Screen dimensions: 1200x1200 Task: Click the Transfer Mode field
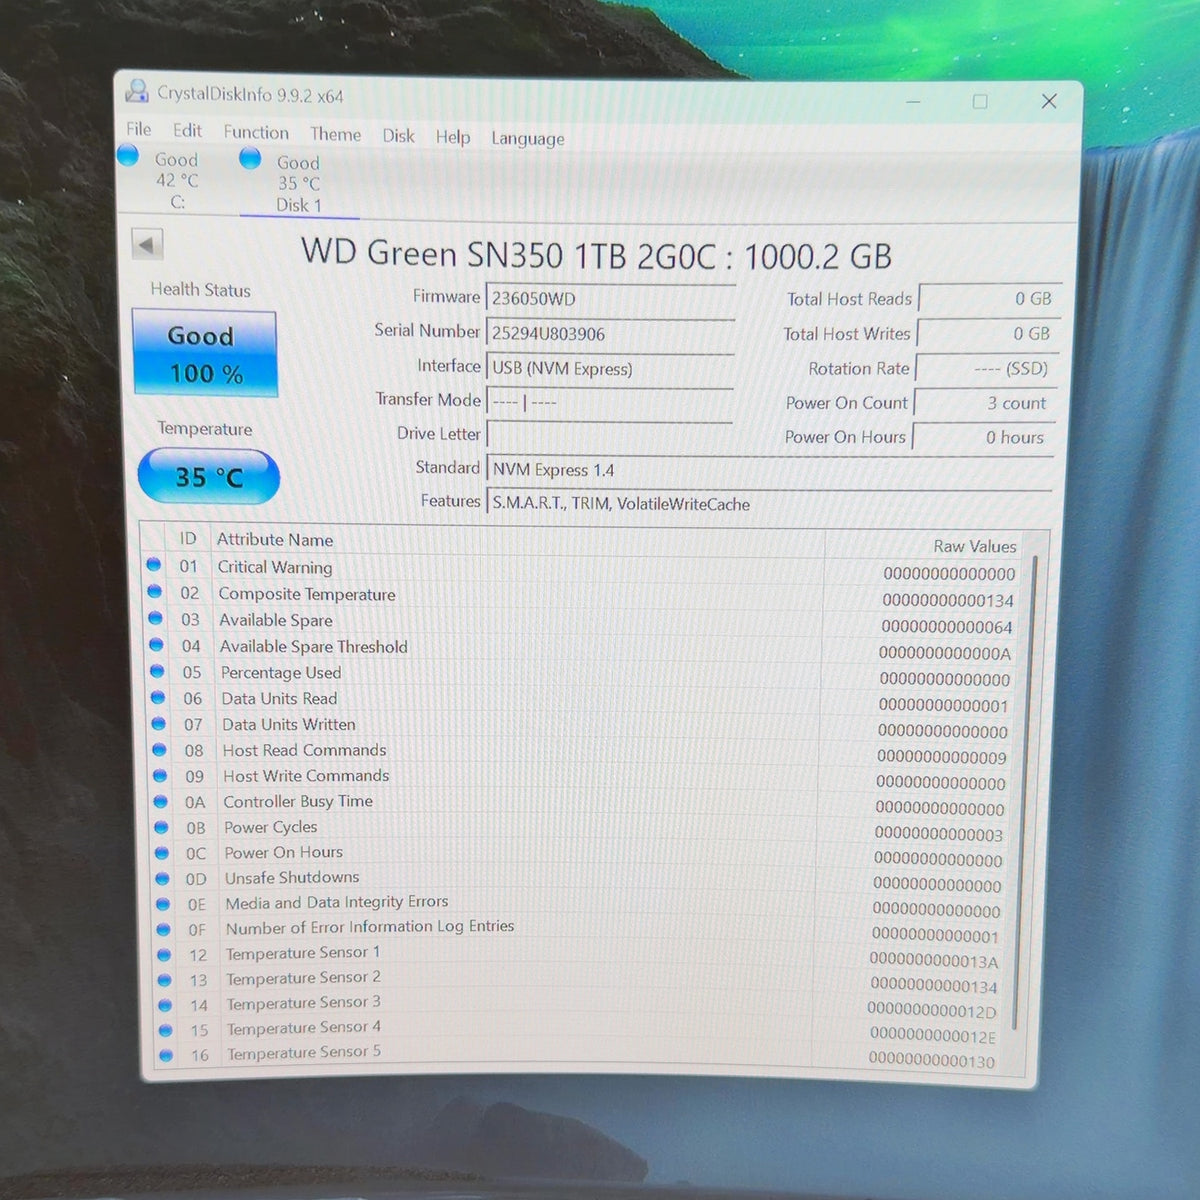pyautogui.click(x=610, y=402)
